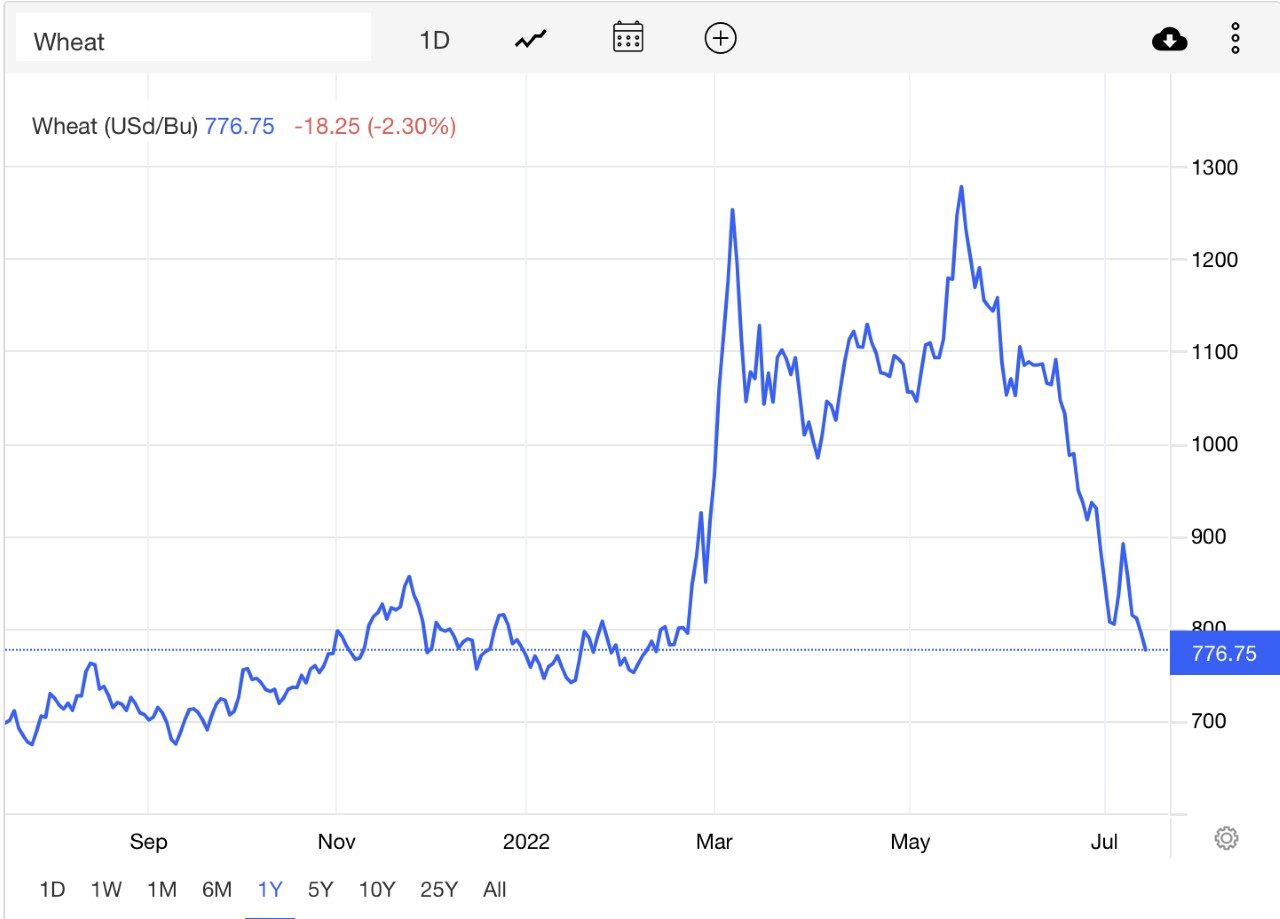Click the -18.25 (-2.30%) change value

click(375, 126)
